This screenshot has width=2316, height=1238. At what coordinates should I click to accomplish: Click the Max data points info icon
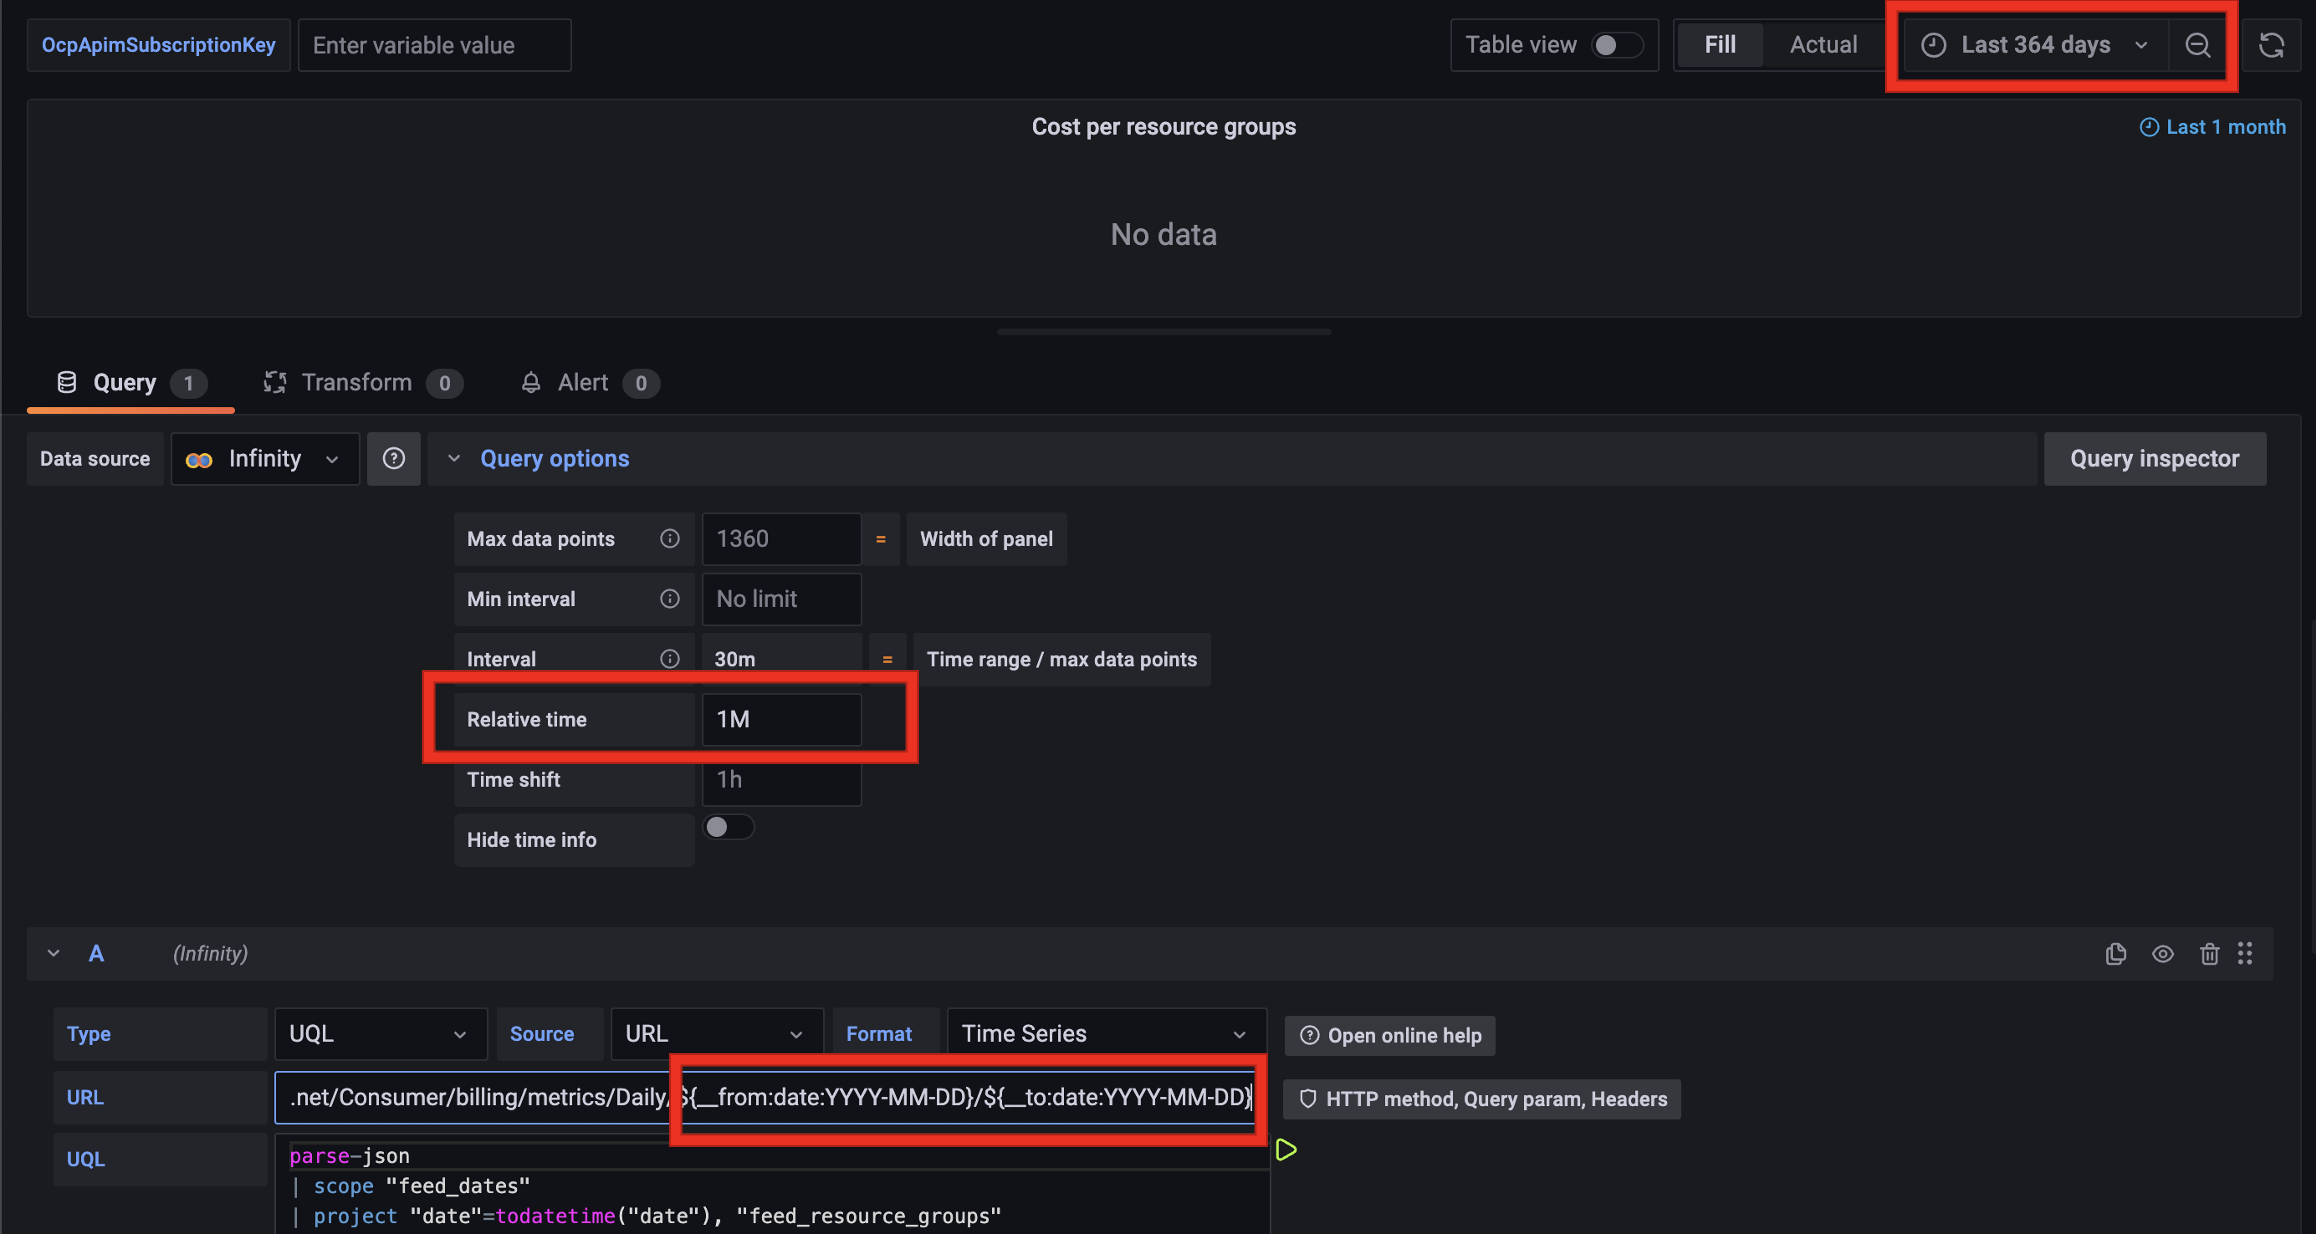[x=669, y=539]
